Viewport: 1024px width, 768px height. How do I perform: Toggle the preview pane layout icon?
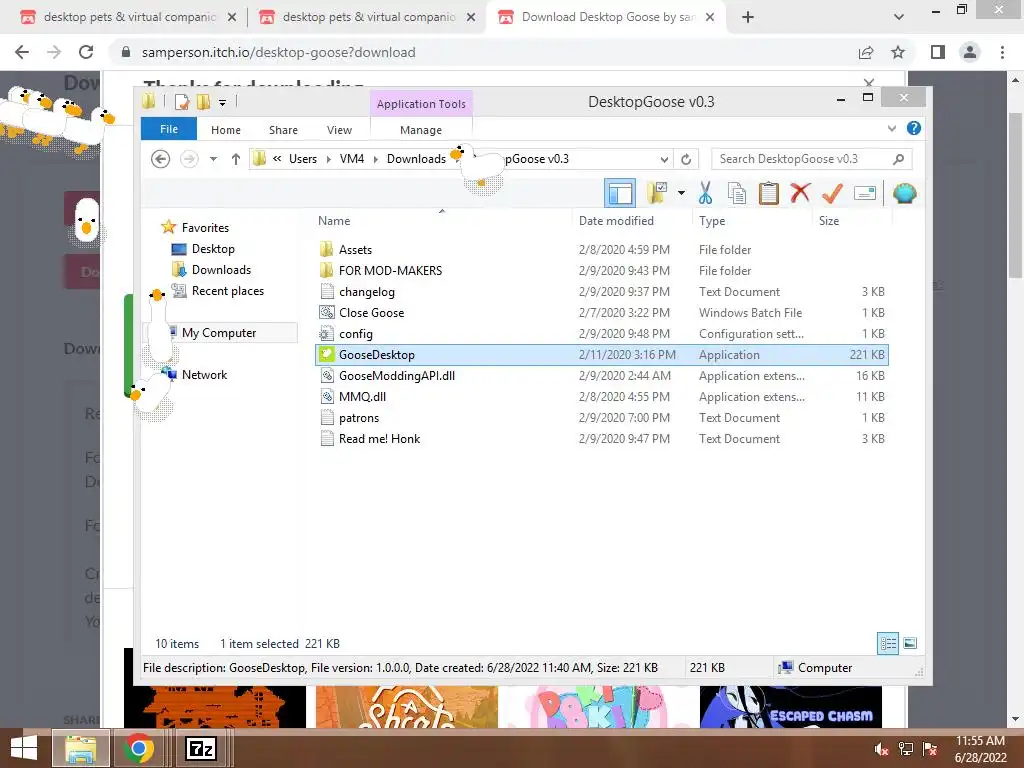(x=620, y=193)
